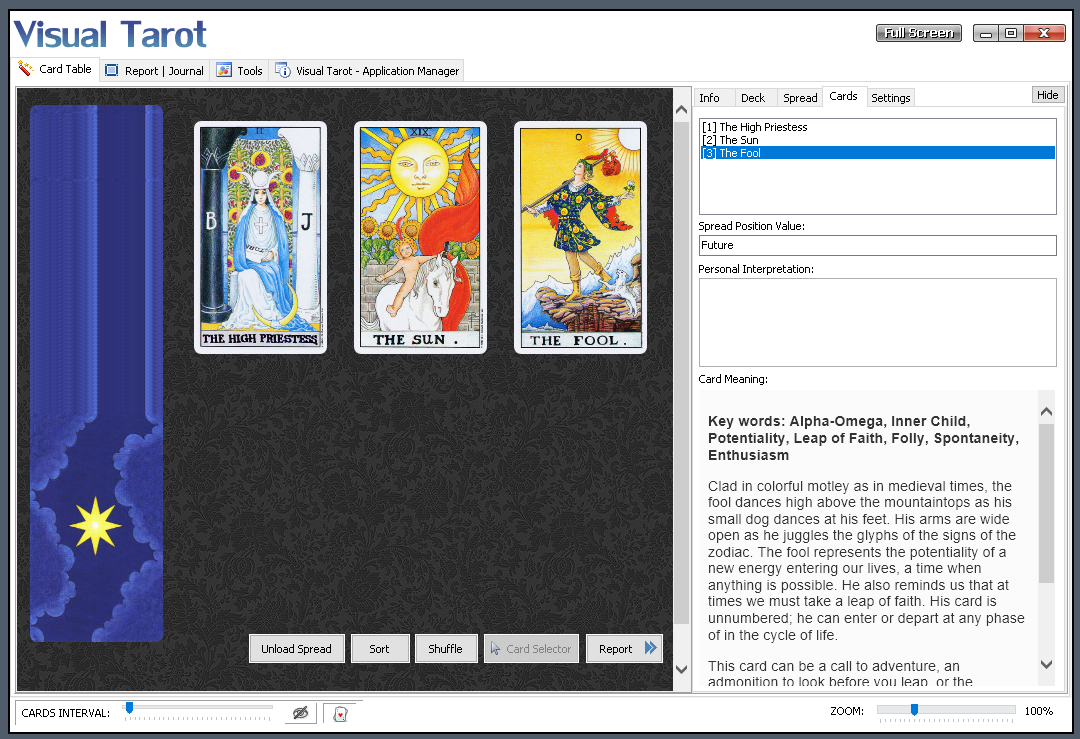Click the Zoom slider handle
Viewport: 1080px width, 739px height.
914,710
